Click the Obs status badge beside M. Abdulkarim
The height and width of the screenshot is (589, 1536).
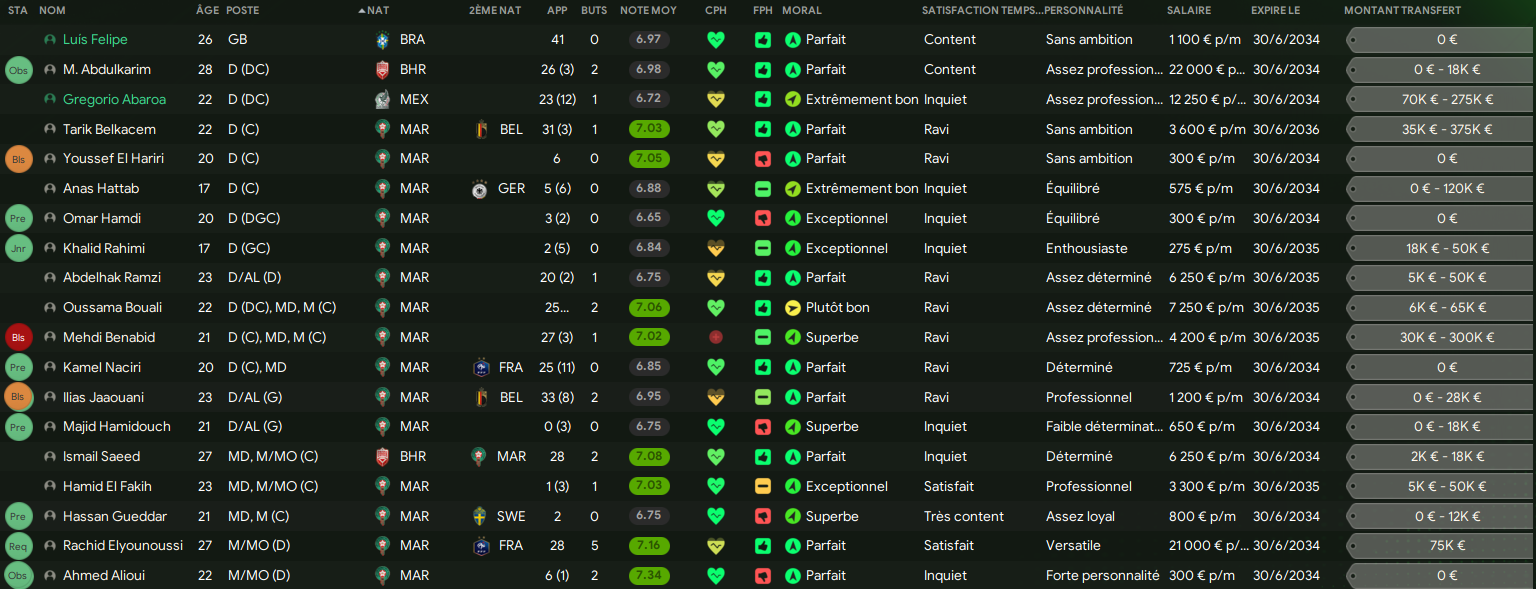18,70
